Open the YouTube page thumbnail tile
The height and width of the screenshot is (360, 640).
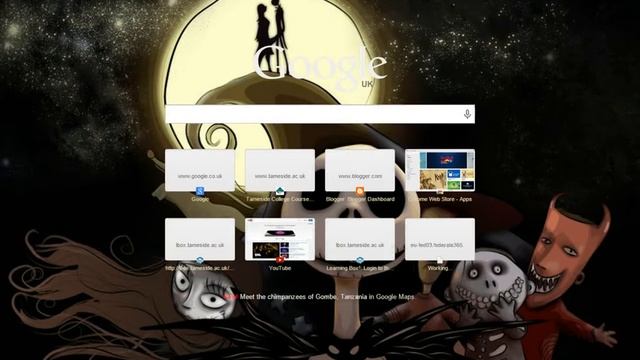coord(280,239)
